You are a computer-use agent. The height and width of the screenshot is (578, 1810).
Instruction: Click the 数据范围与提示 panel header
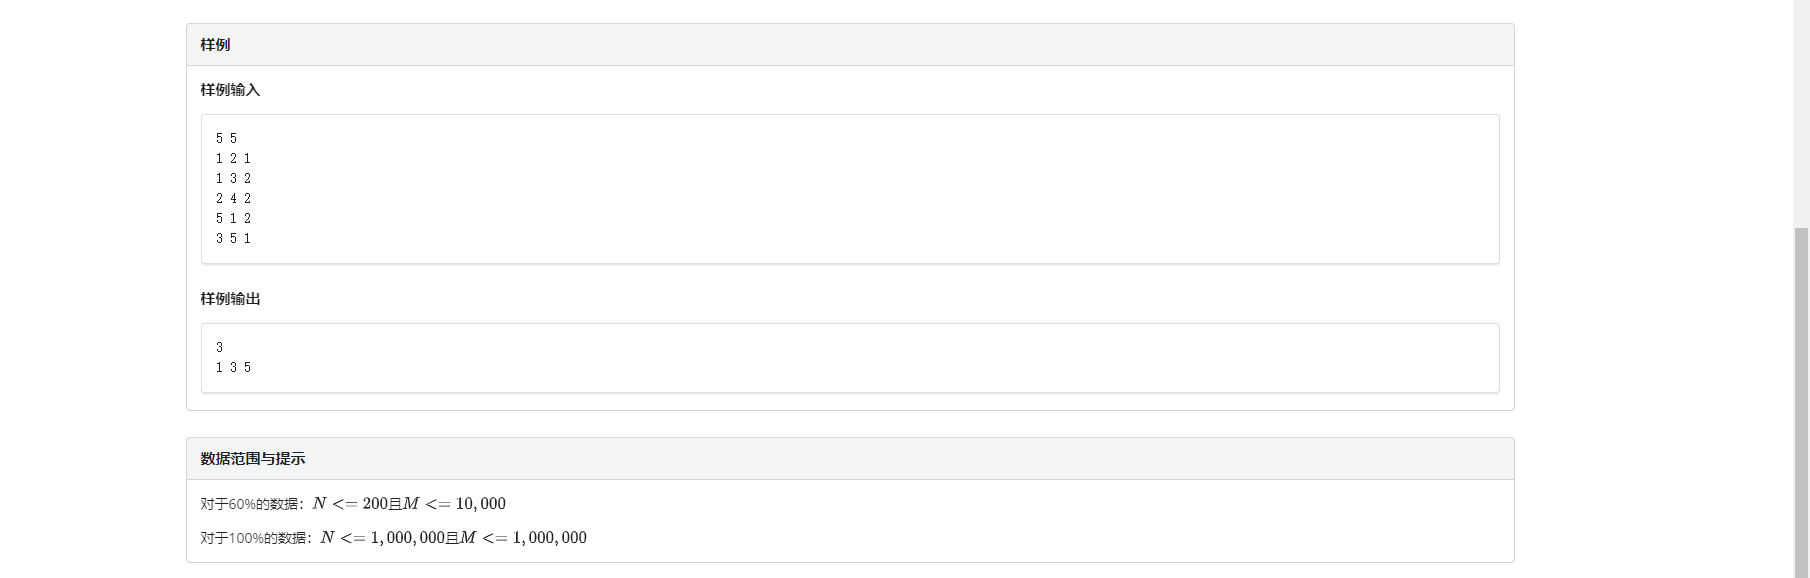252,459
